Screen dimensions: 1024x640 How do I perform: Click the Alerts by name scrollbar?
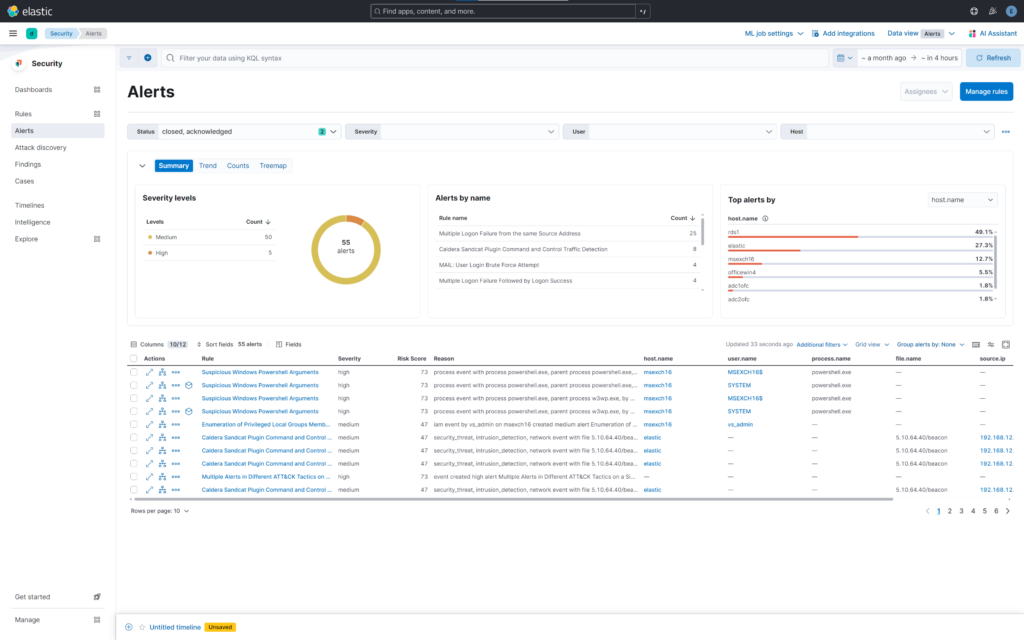click(703, 230)
